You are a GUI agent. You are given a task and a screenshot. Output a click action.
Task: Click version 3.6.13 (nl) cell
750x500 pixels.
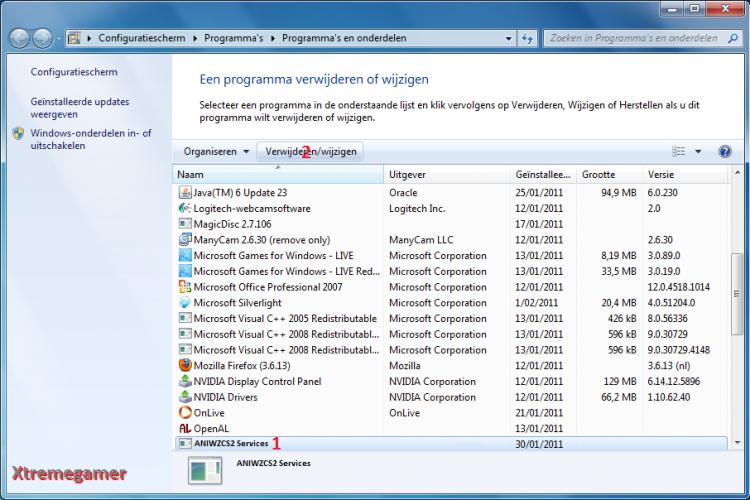(x=669, y=366)
